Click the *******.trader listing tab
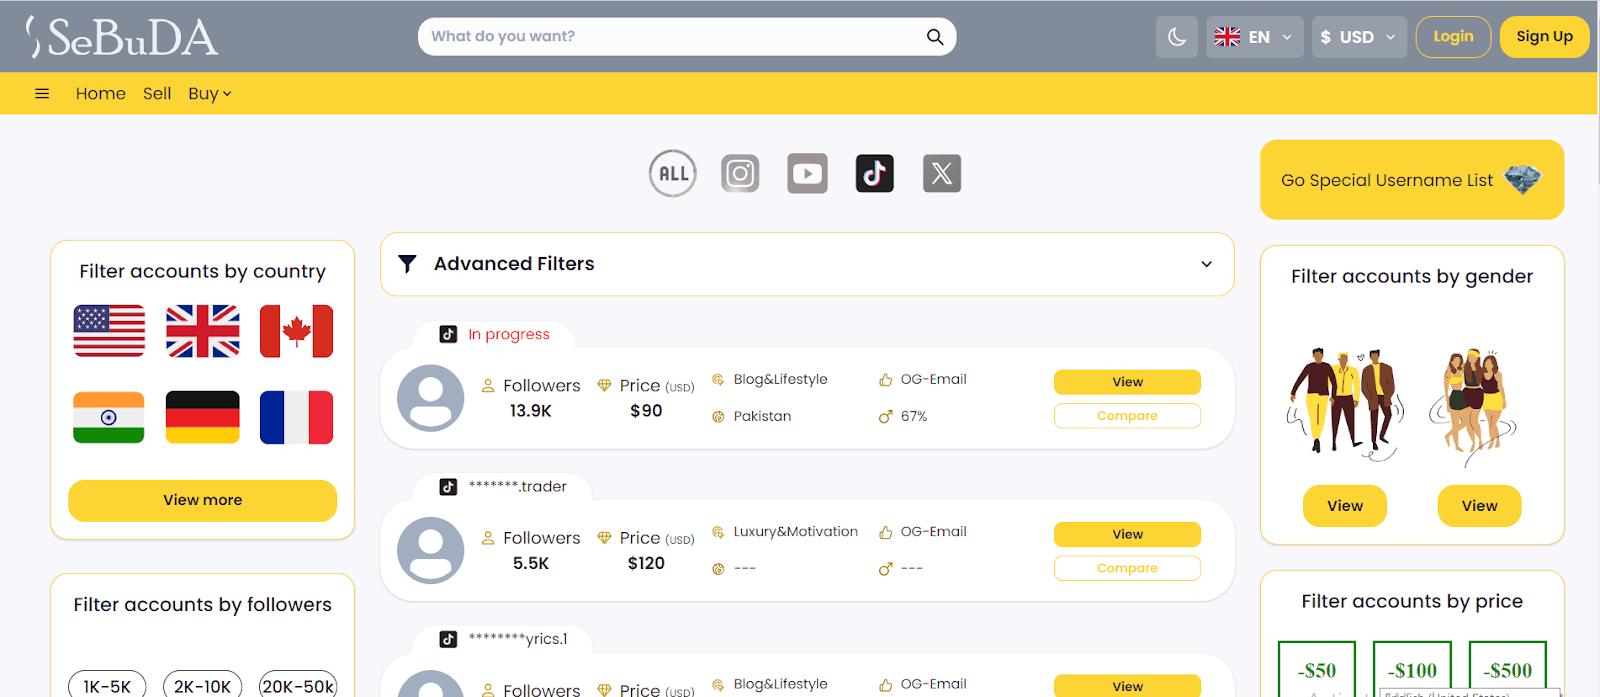Viewport: 1600px width, 697px height. 502,486
